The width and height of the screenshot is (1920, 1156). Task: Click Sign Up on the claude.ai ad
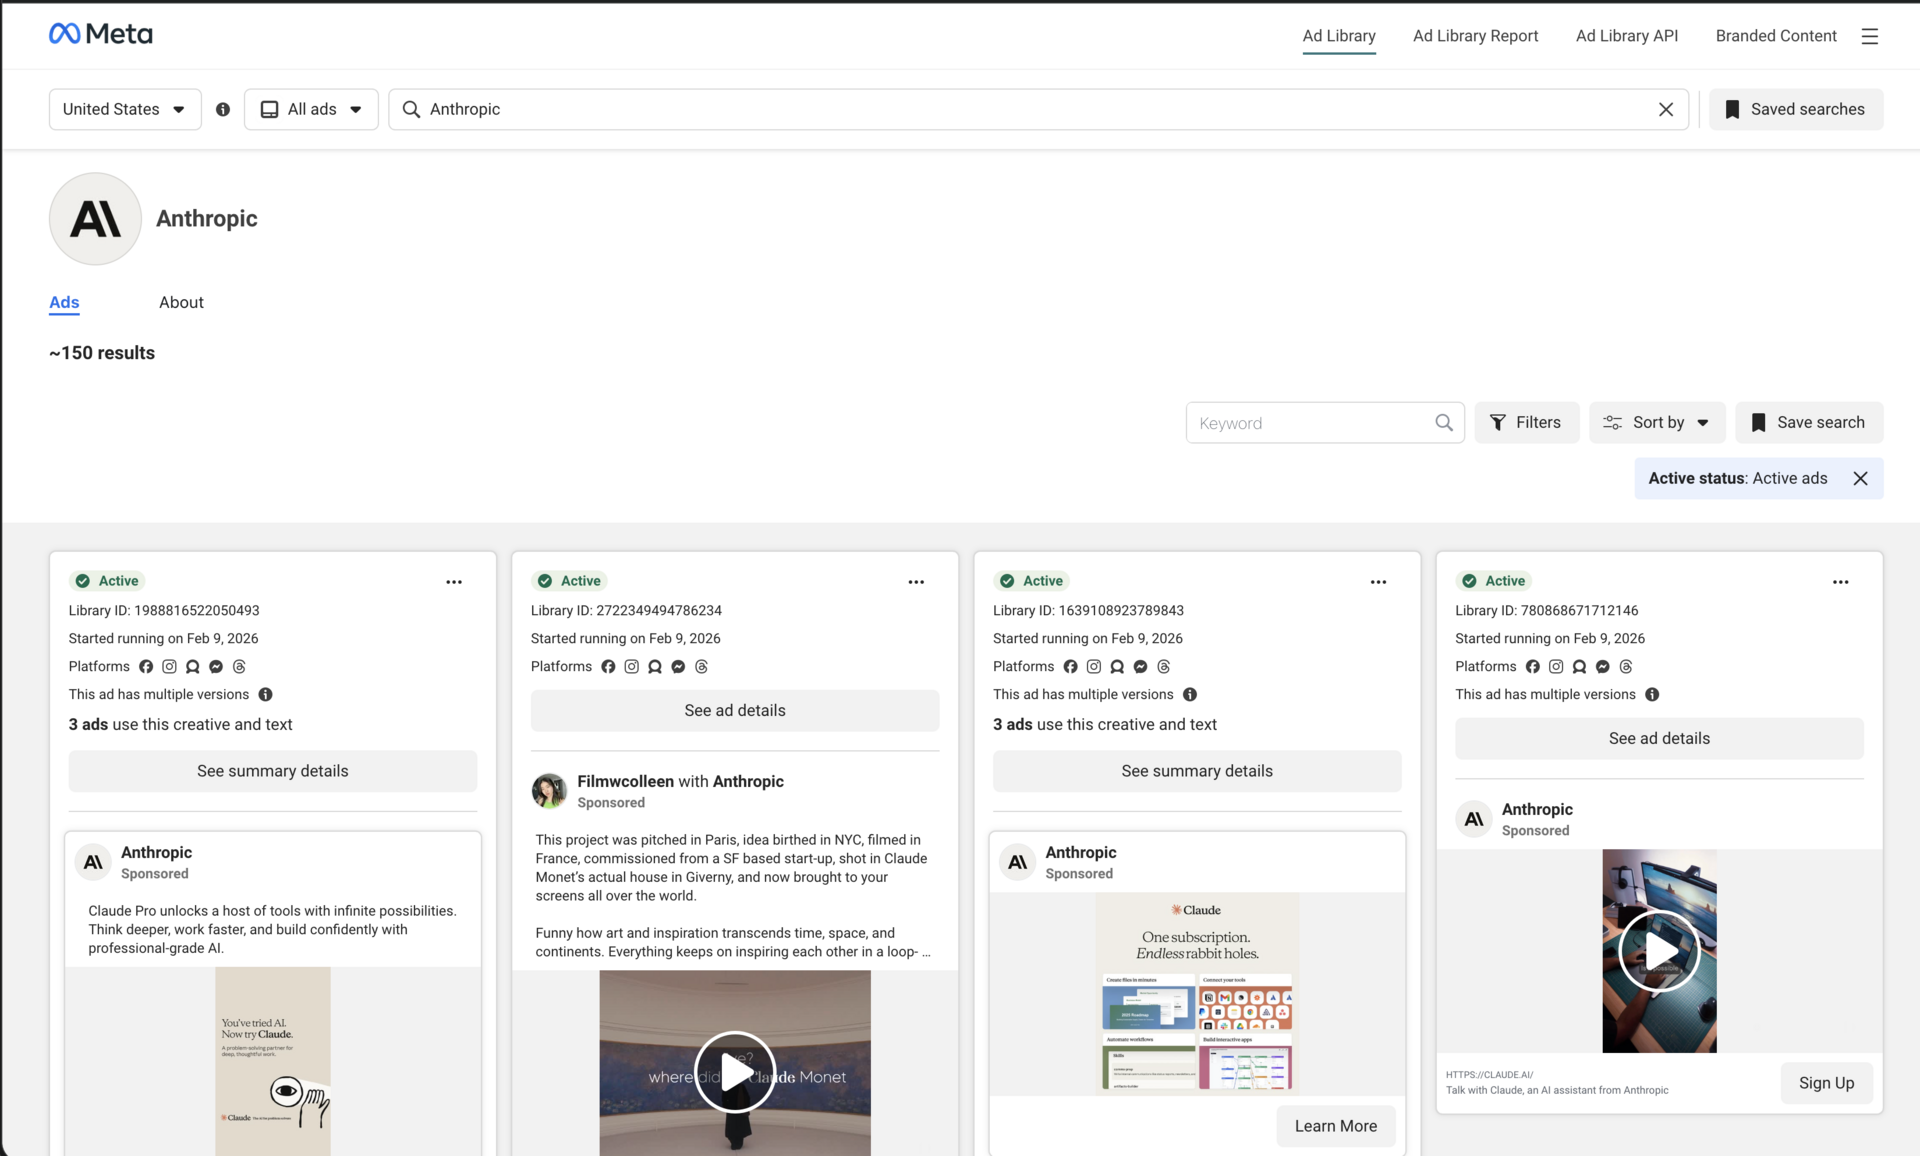[1826, 1083]
